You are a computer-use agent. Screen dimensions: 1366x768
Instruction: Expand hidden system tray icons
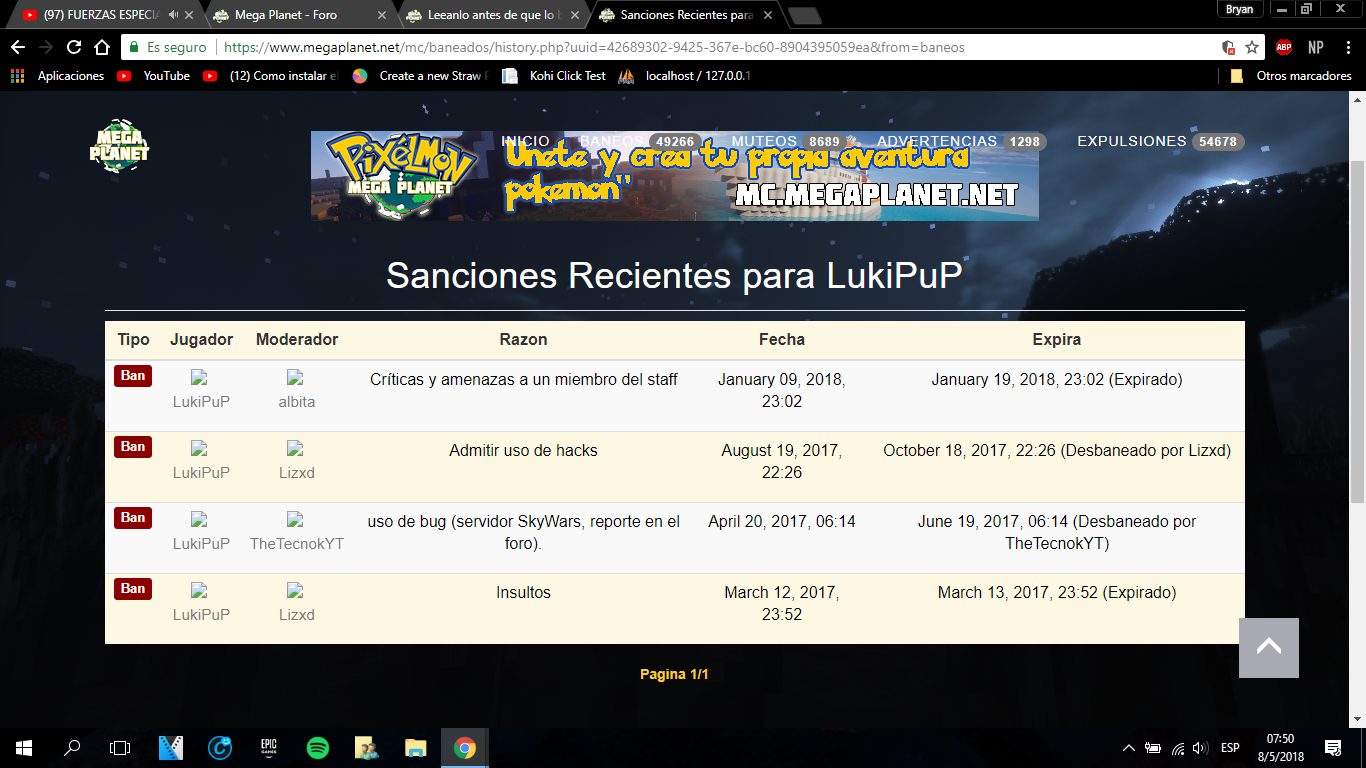(1129, 748)
